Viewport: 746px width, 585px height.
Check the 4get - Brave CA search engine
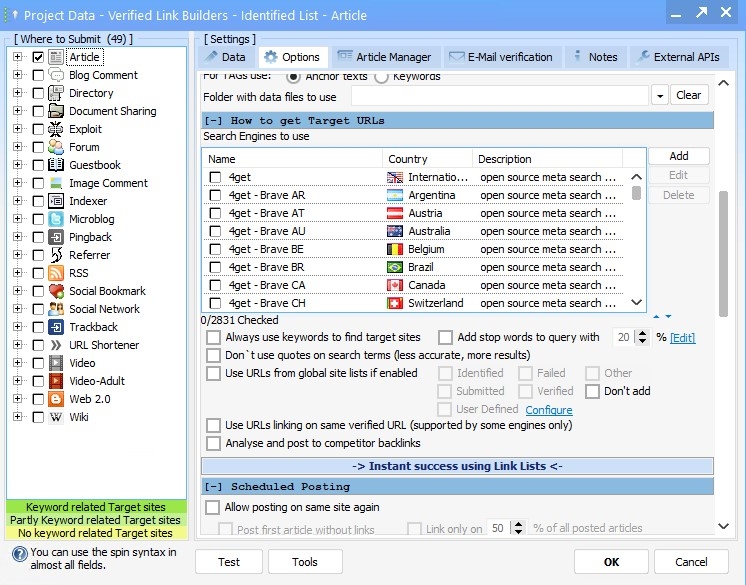click(x=215, y=285)
